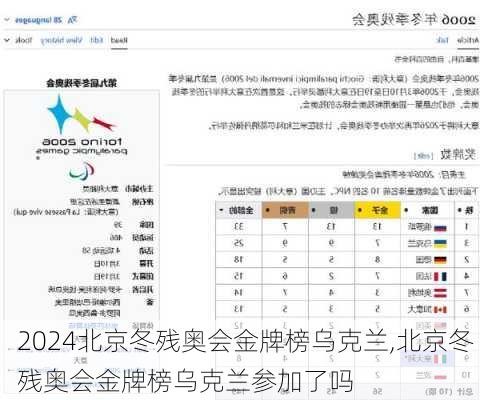Select total medals cell showing 15
The width and height of the screenshot is (492, 400).
click(239, 276)
